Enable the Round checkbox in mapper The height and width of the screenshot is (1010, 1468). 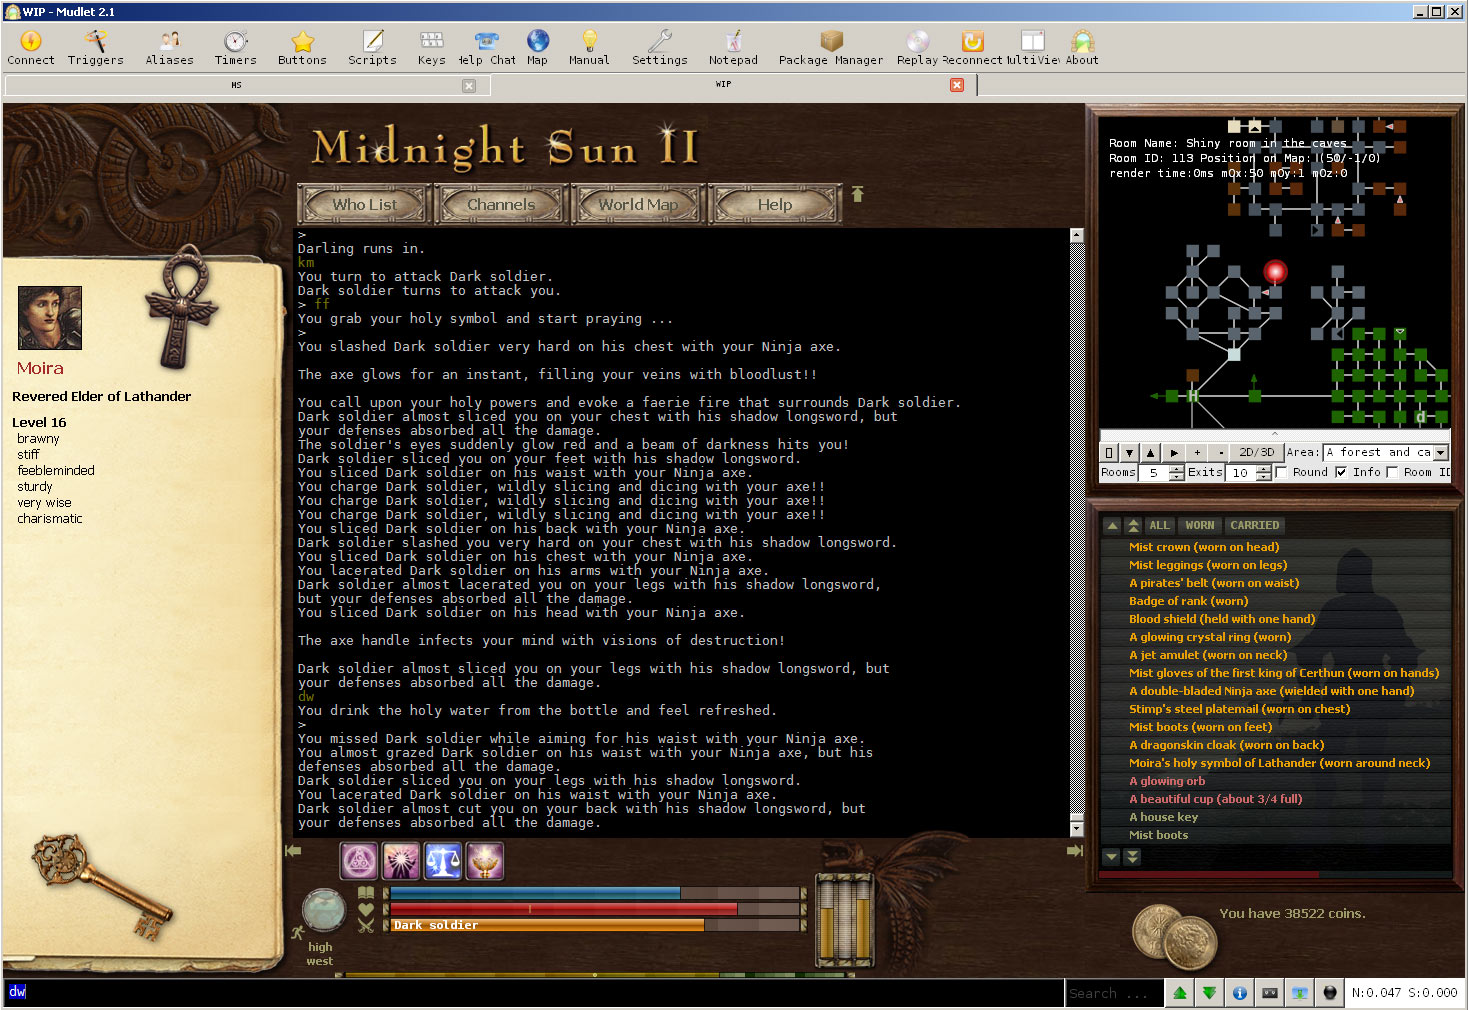pyautogui.click(x=1282, y=472)
